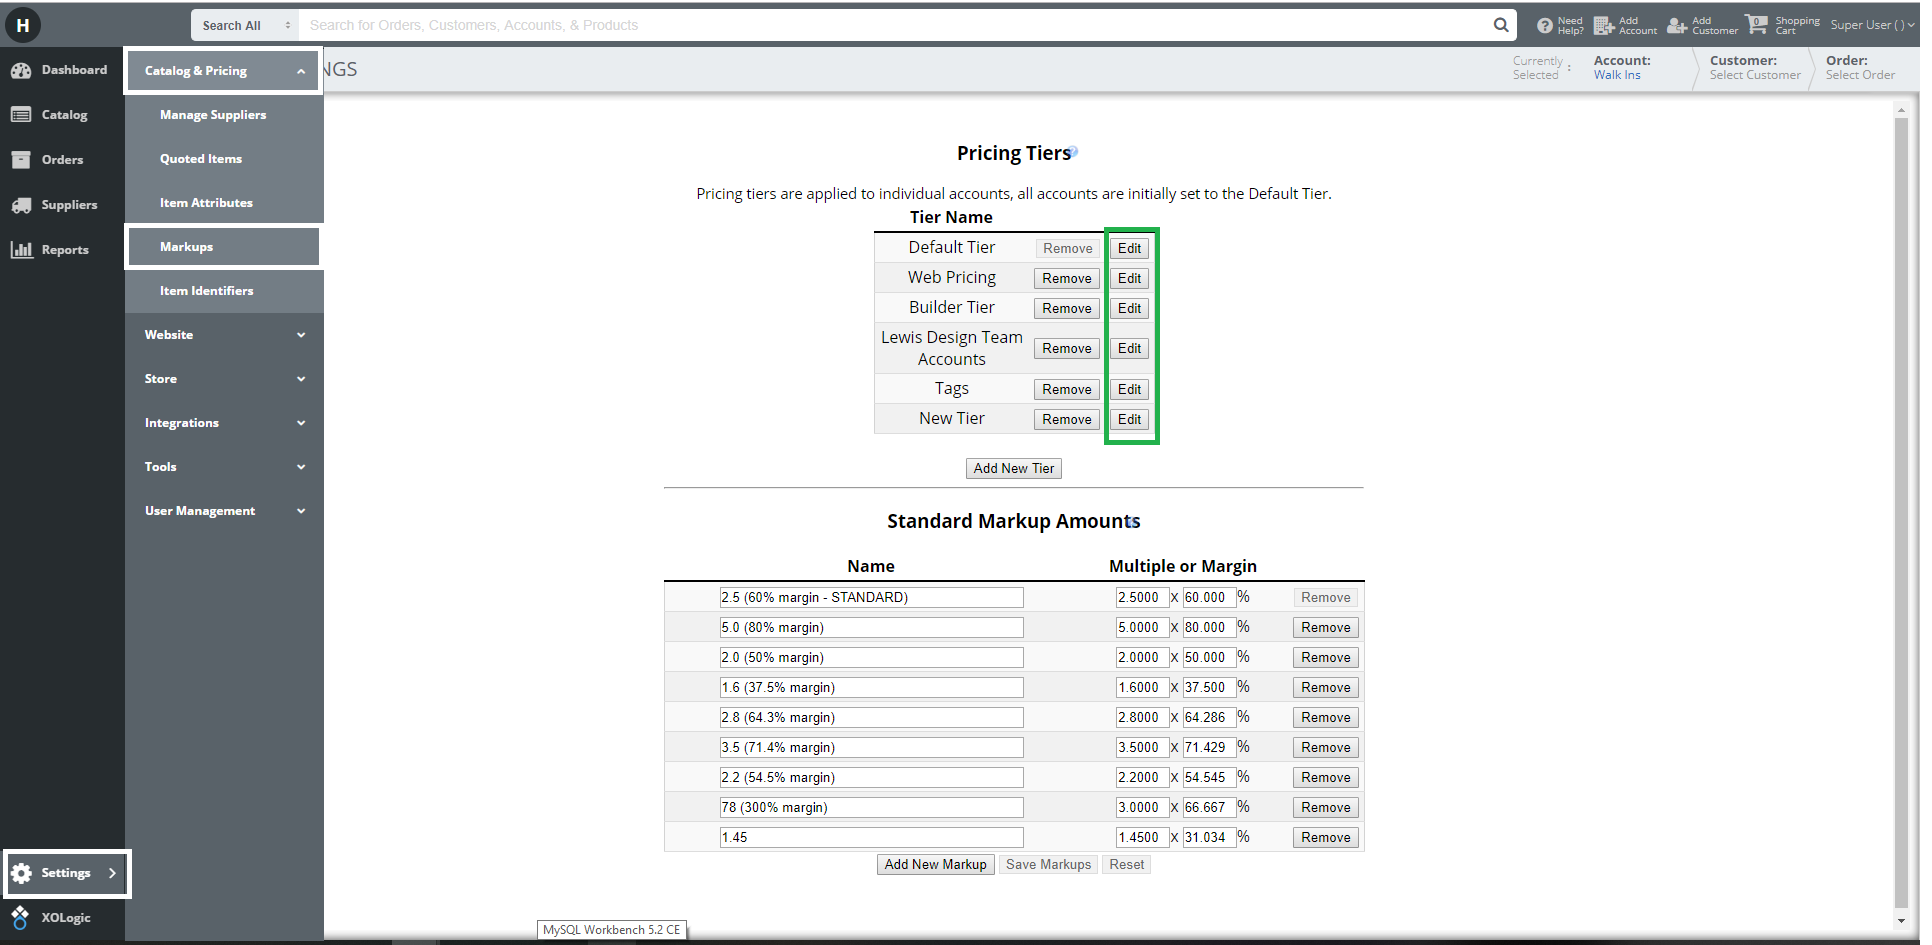Expand the Tools section
Image resolution: width=1932 pixels, height=945 pixels.
224,467
